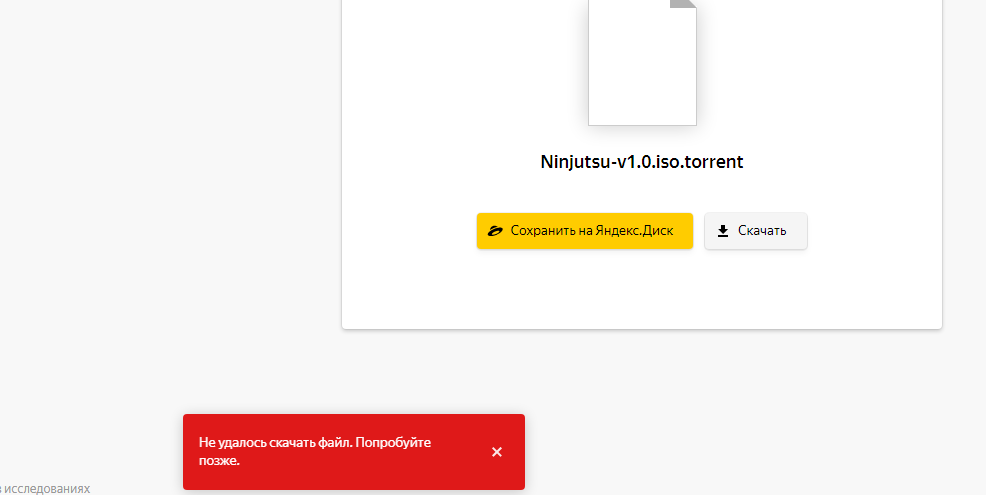Image resolution: width=986 pixels, height=495 pixels.
Task: Click the error message Не удалось скачать файл
Action: pos(275,442)
